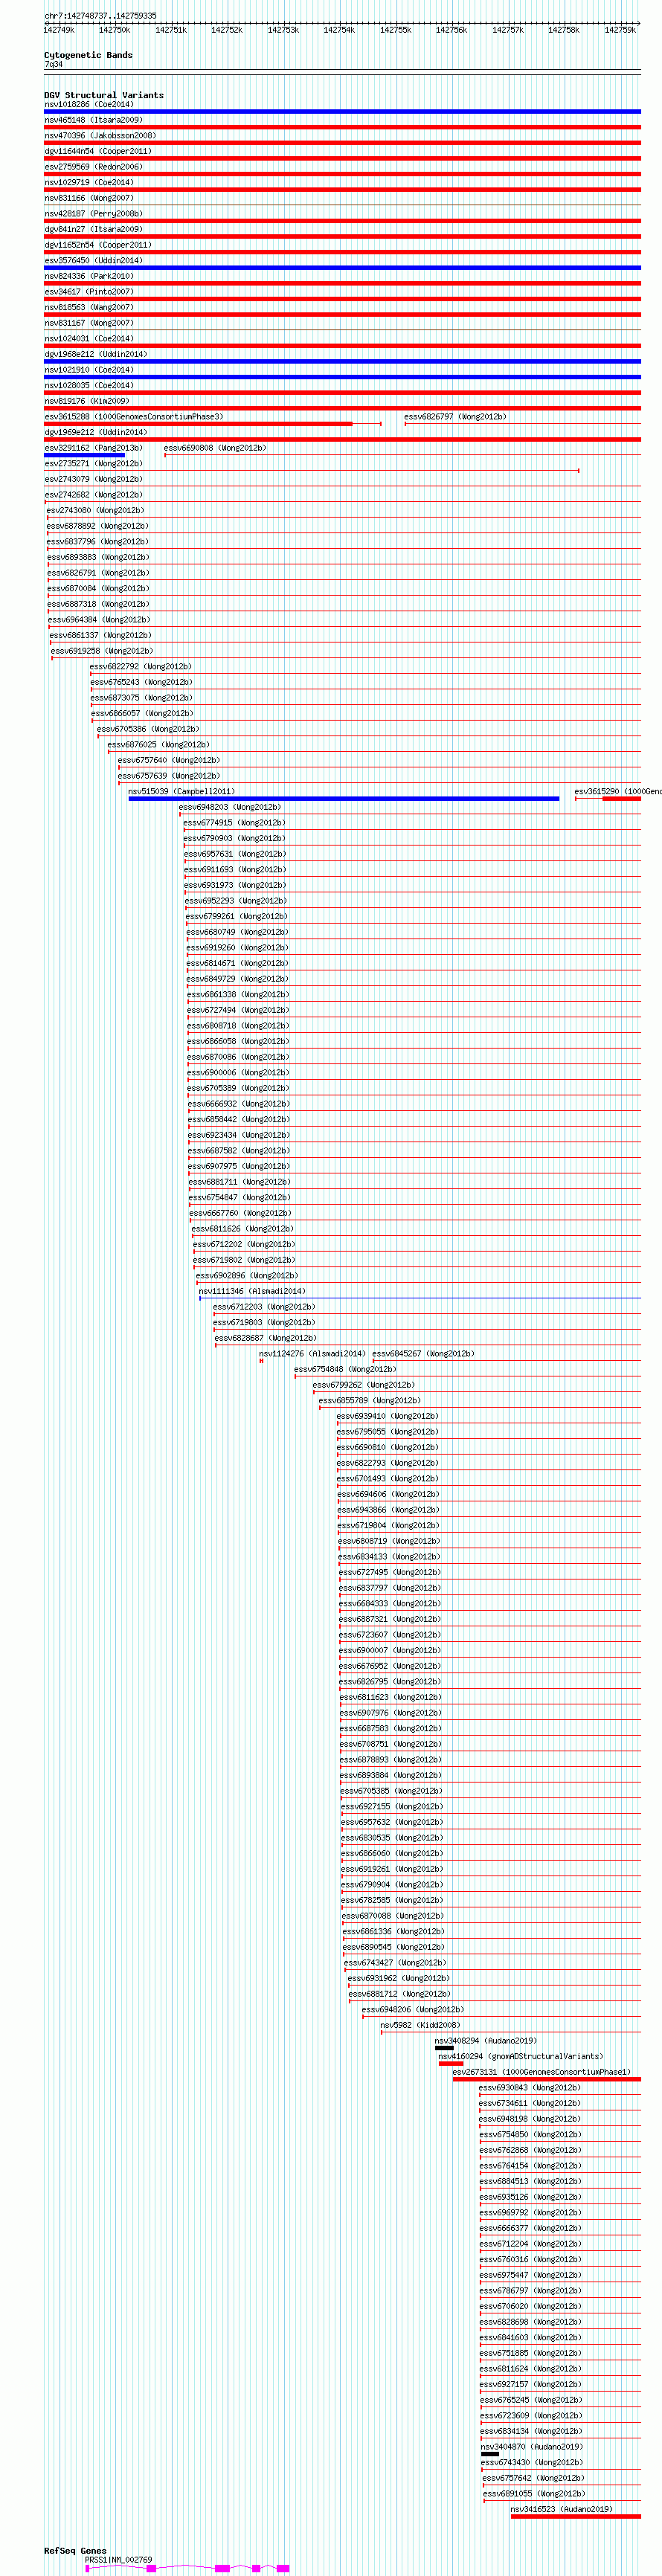Select esv3291162 (Pang2013b) variant

pos(93,448)
